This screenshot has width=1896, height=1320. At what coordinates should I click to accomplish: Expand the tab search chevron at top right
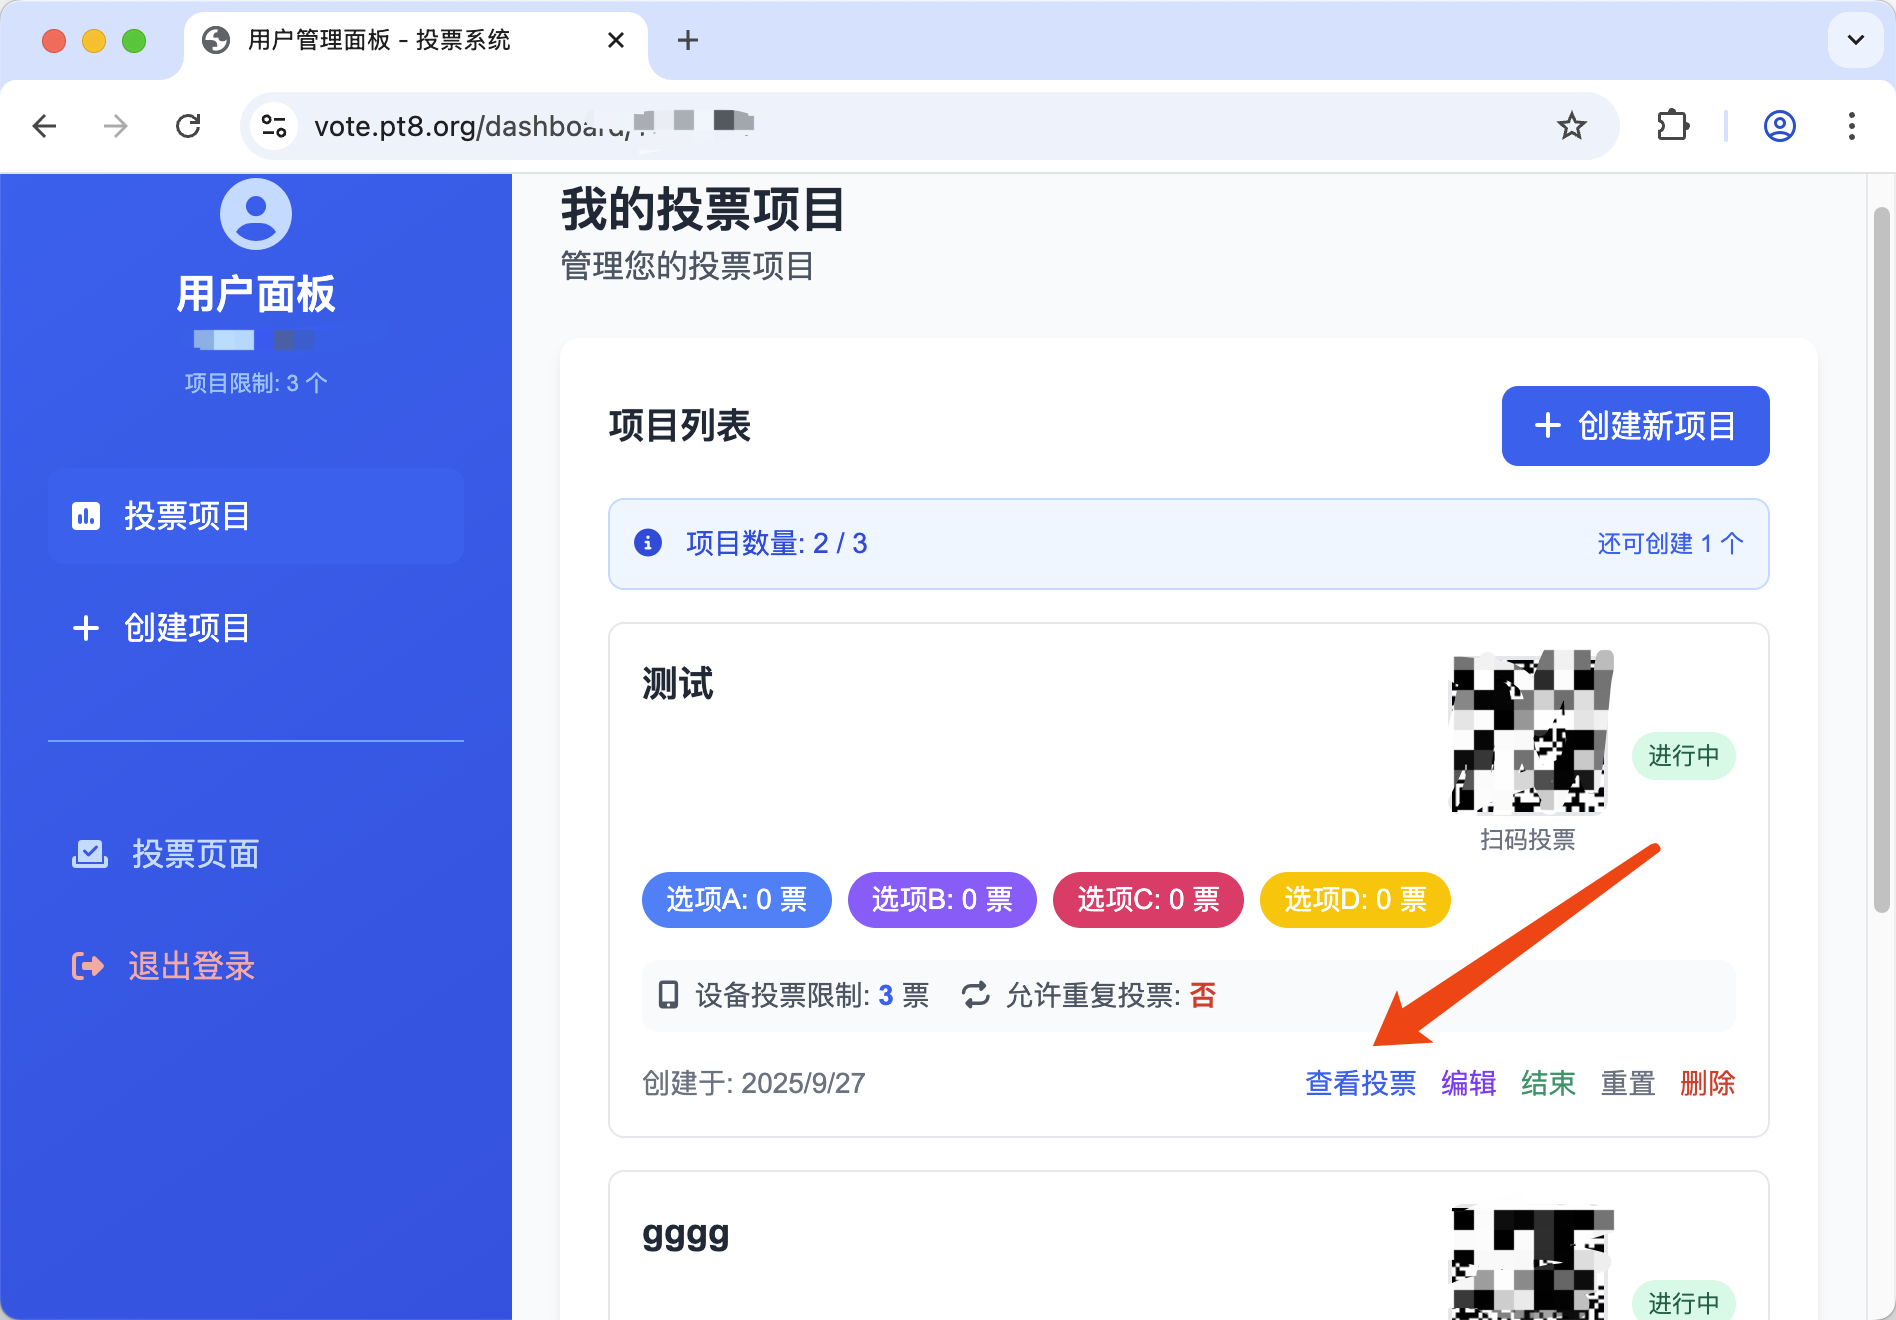(1855, 40)
